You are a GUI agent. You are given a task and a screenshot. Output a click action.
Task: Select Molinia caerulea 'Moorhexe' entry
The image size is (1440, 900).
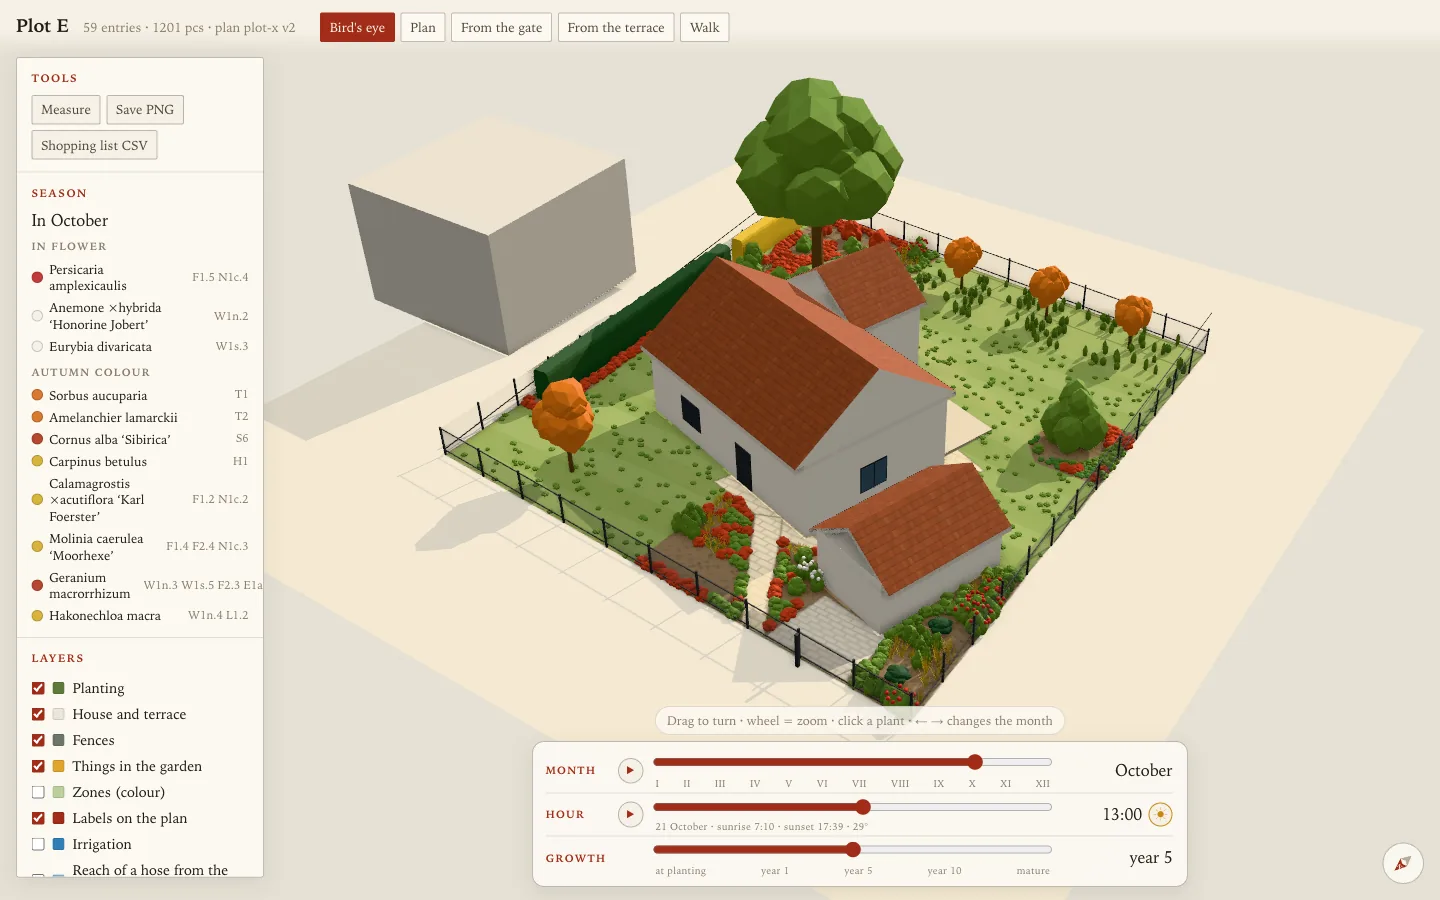click(x=140, y=547)
